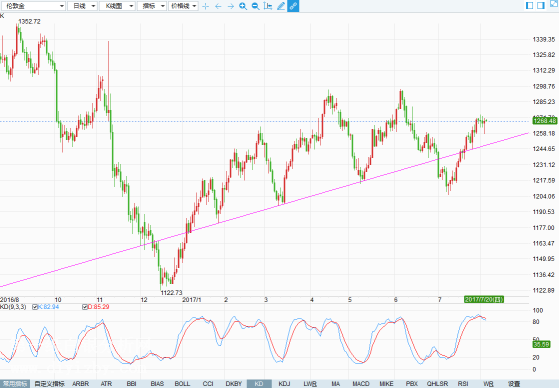
Task: Select the ARBR indicator tab
Action: pos(81,384)
